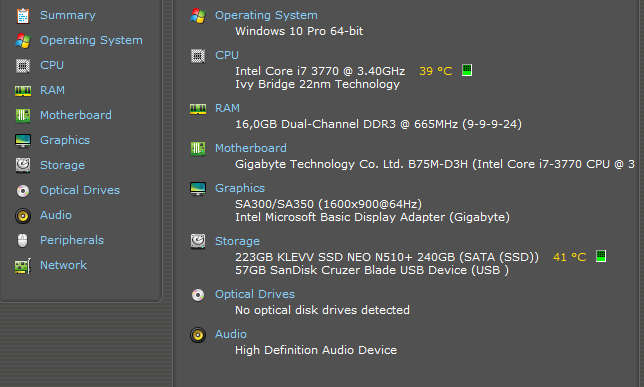This screenshot has height=387, width=644.
Task: Click Ivy Bridge 22nm Technology text
Action: point(317,84)
